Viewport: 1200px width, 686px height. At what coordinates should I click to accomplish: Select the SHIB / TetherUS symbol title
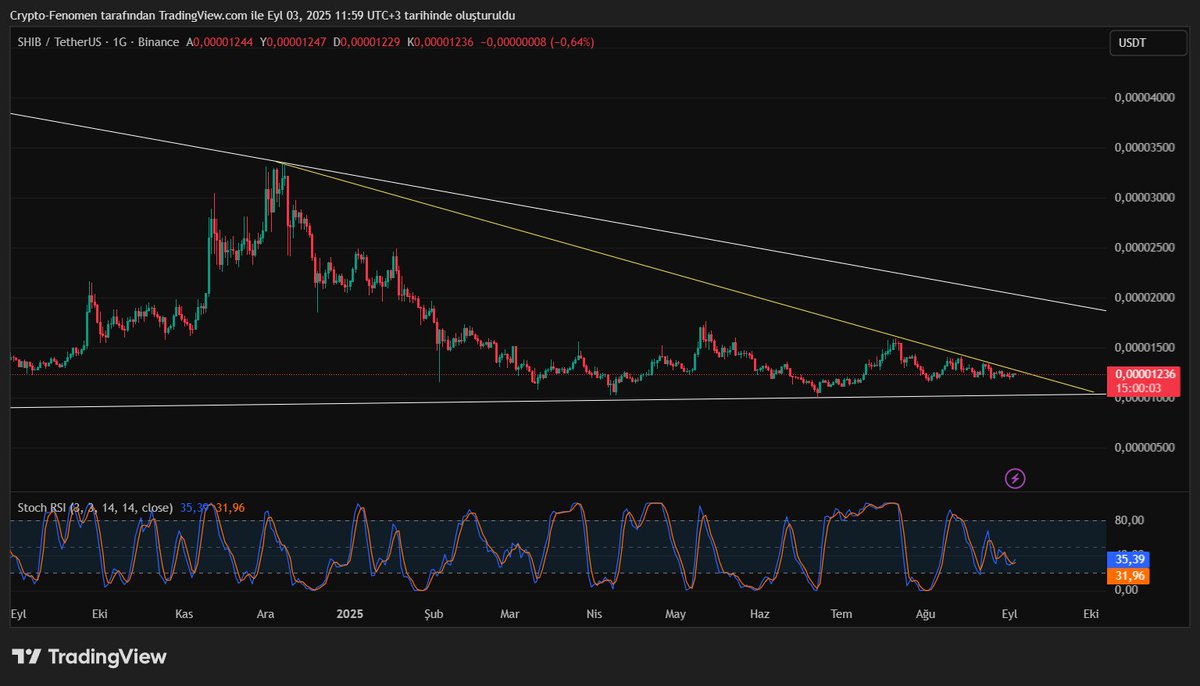click(x=58, y=42)
